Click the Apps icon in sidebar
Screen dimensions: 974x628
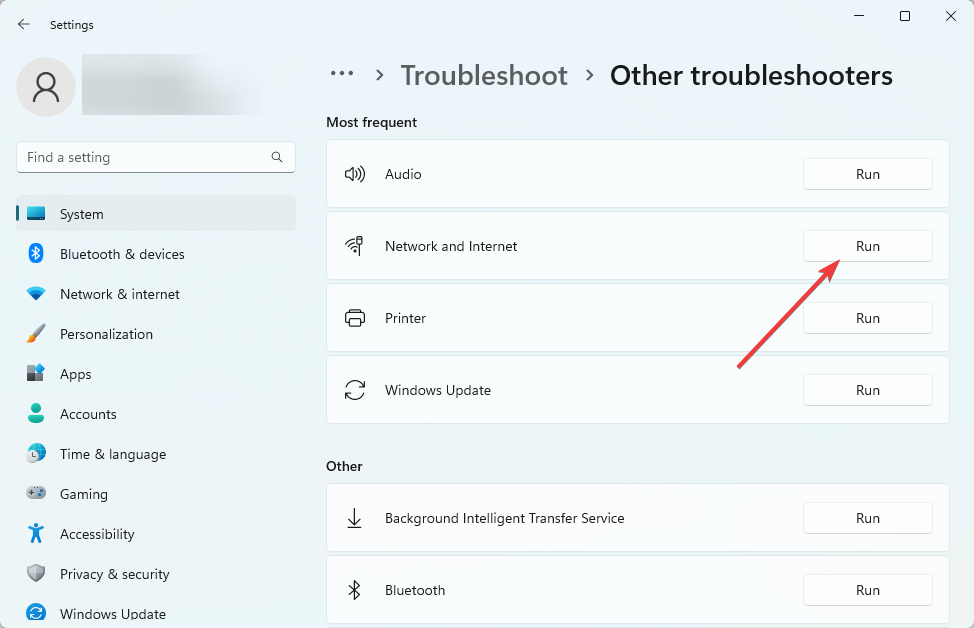point(36,373)
